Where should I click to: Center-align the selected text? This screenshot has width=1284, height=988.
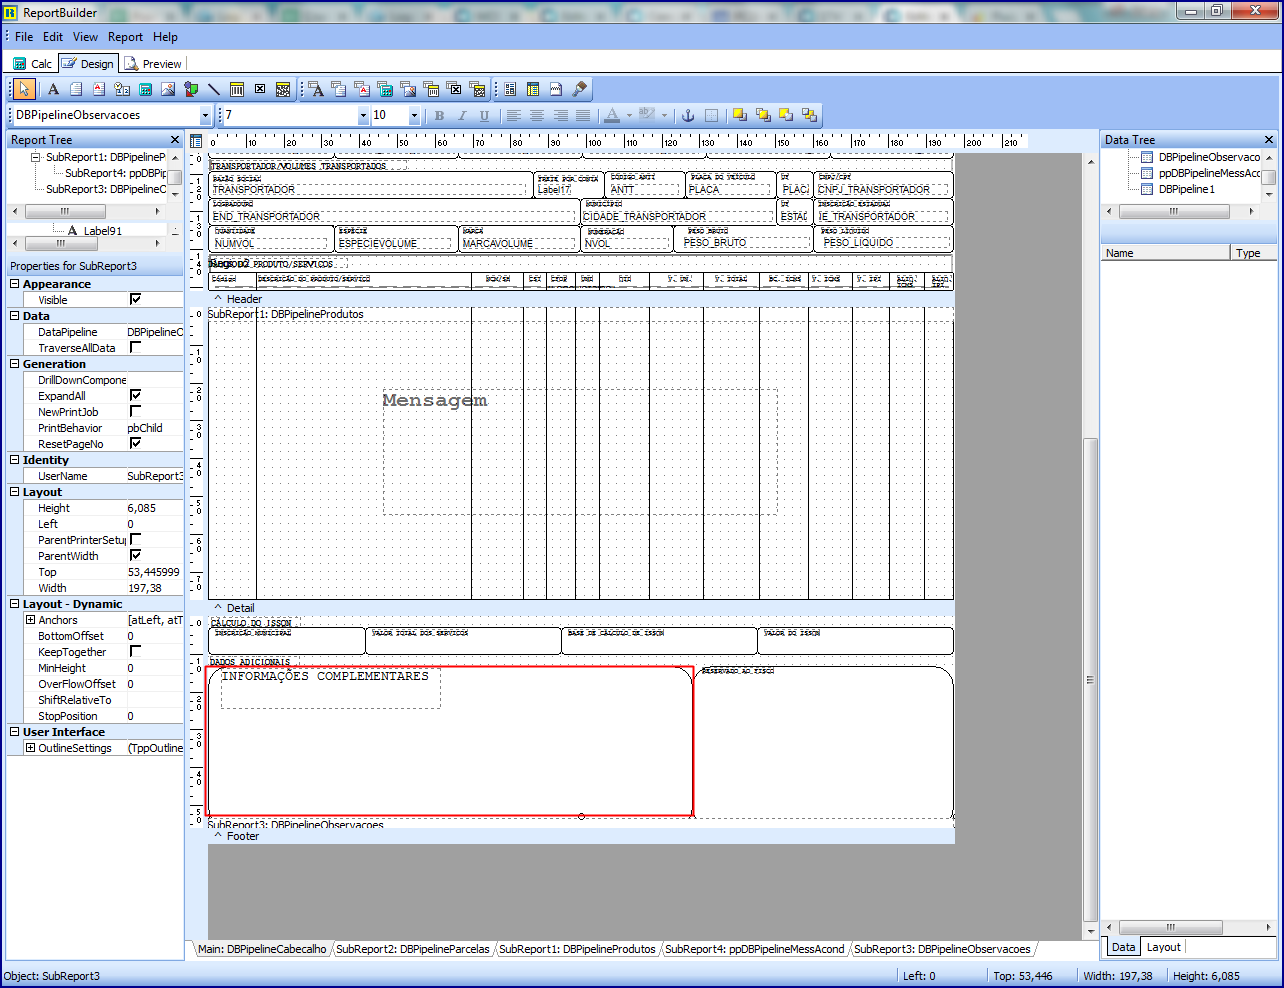pos(537,115)
